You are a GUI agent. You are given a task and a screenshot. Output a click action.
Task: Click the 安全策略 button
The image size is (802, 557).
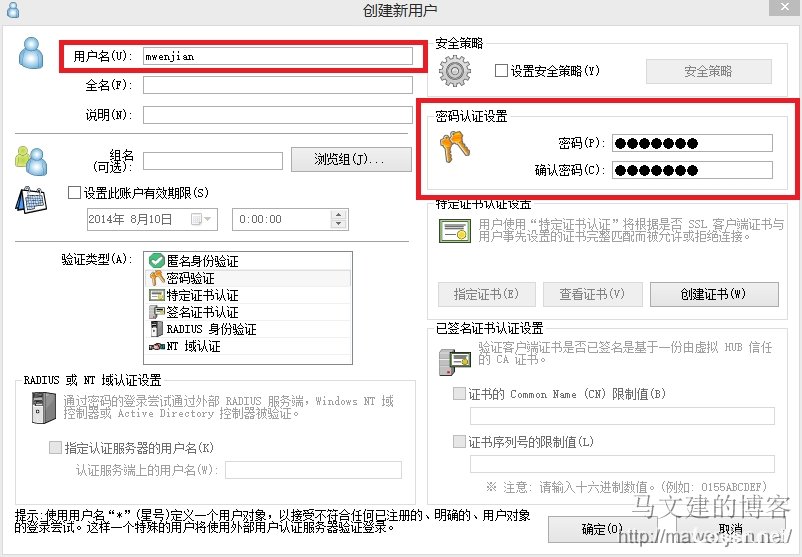(708, 71)
